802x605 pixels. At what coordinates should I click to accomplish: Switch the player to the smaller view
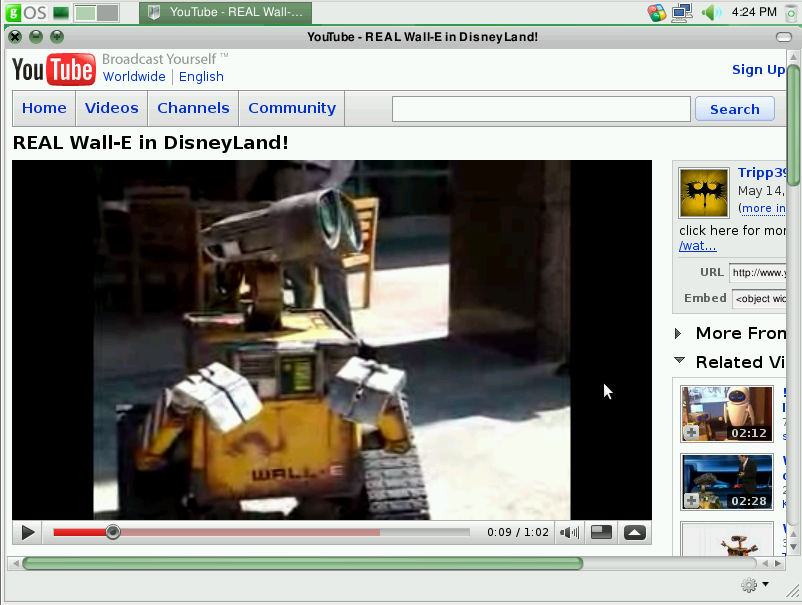point(601,532)
